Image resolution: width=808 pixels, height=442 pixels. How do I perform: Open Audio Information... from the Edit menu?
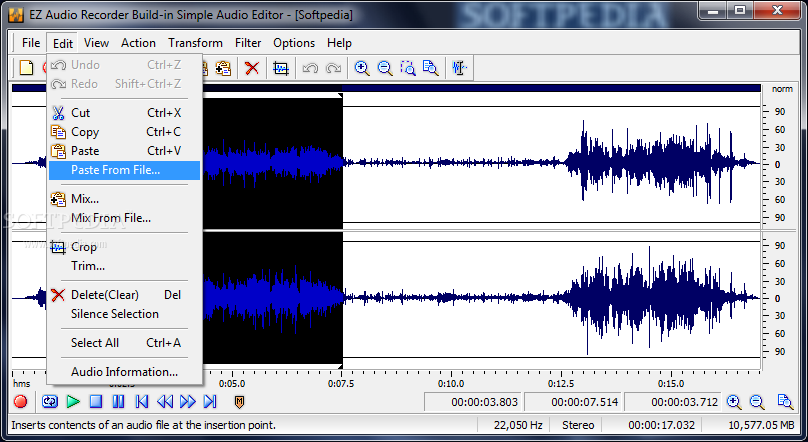coord(124,371)
